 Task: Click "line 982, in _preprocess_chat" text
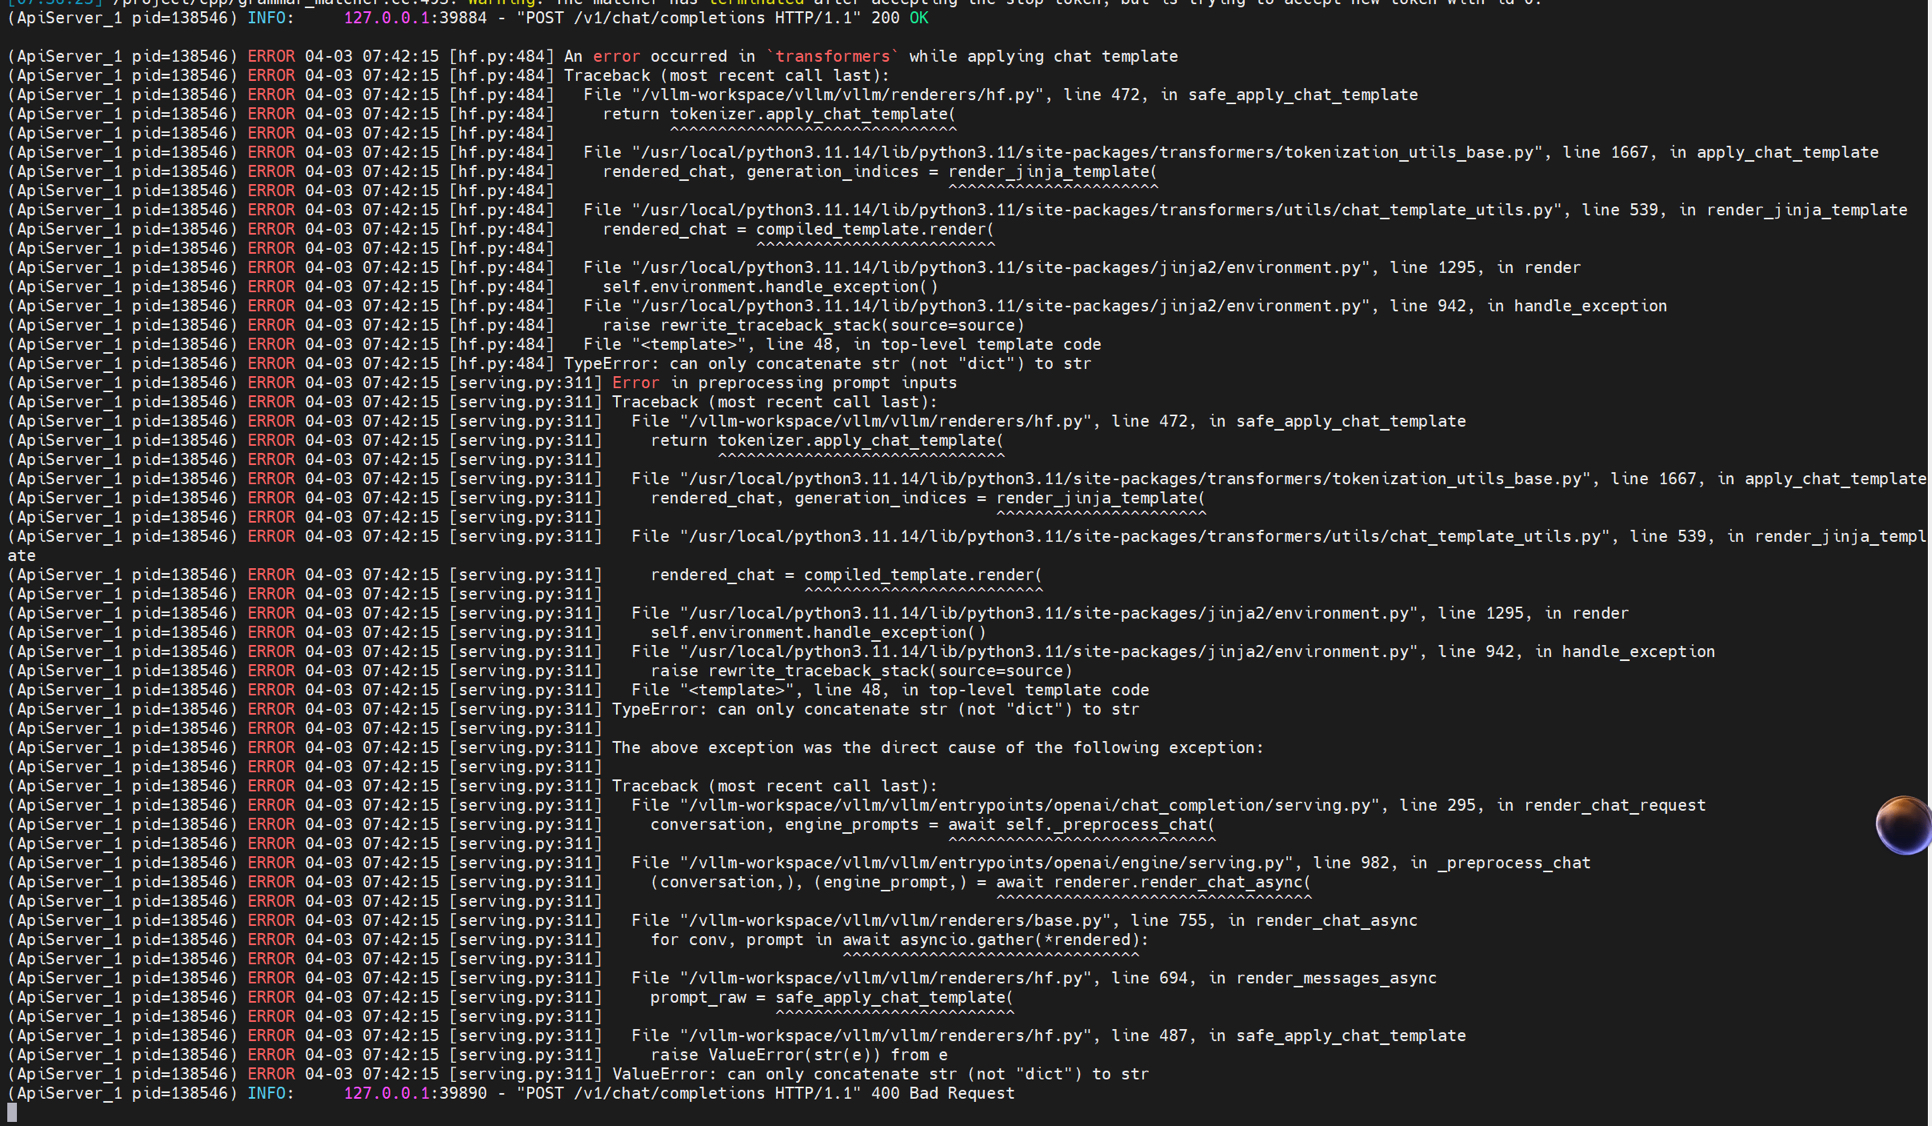click(x=1451, y=863)
